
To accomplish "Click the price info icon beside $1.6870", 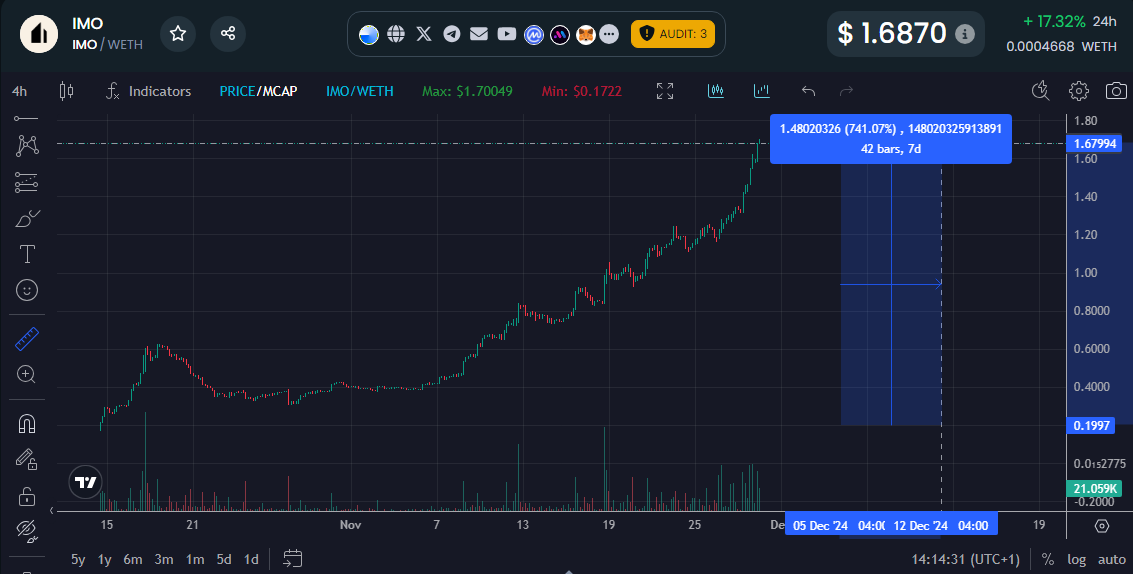I will click(965, 33).
